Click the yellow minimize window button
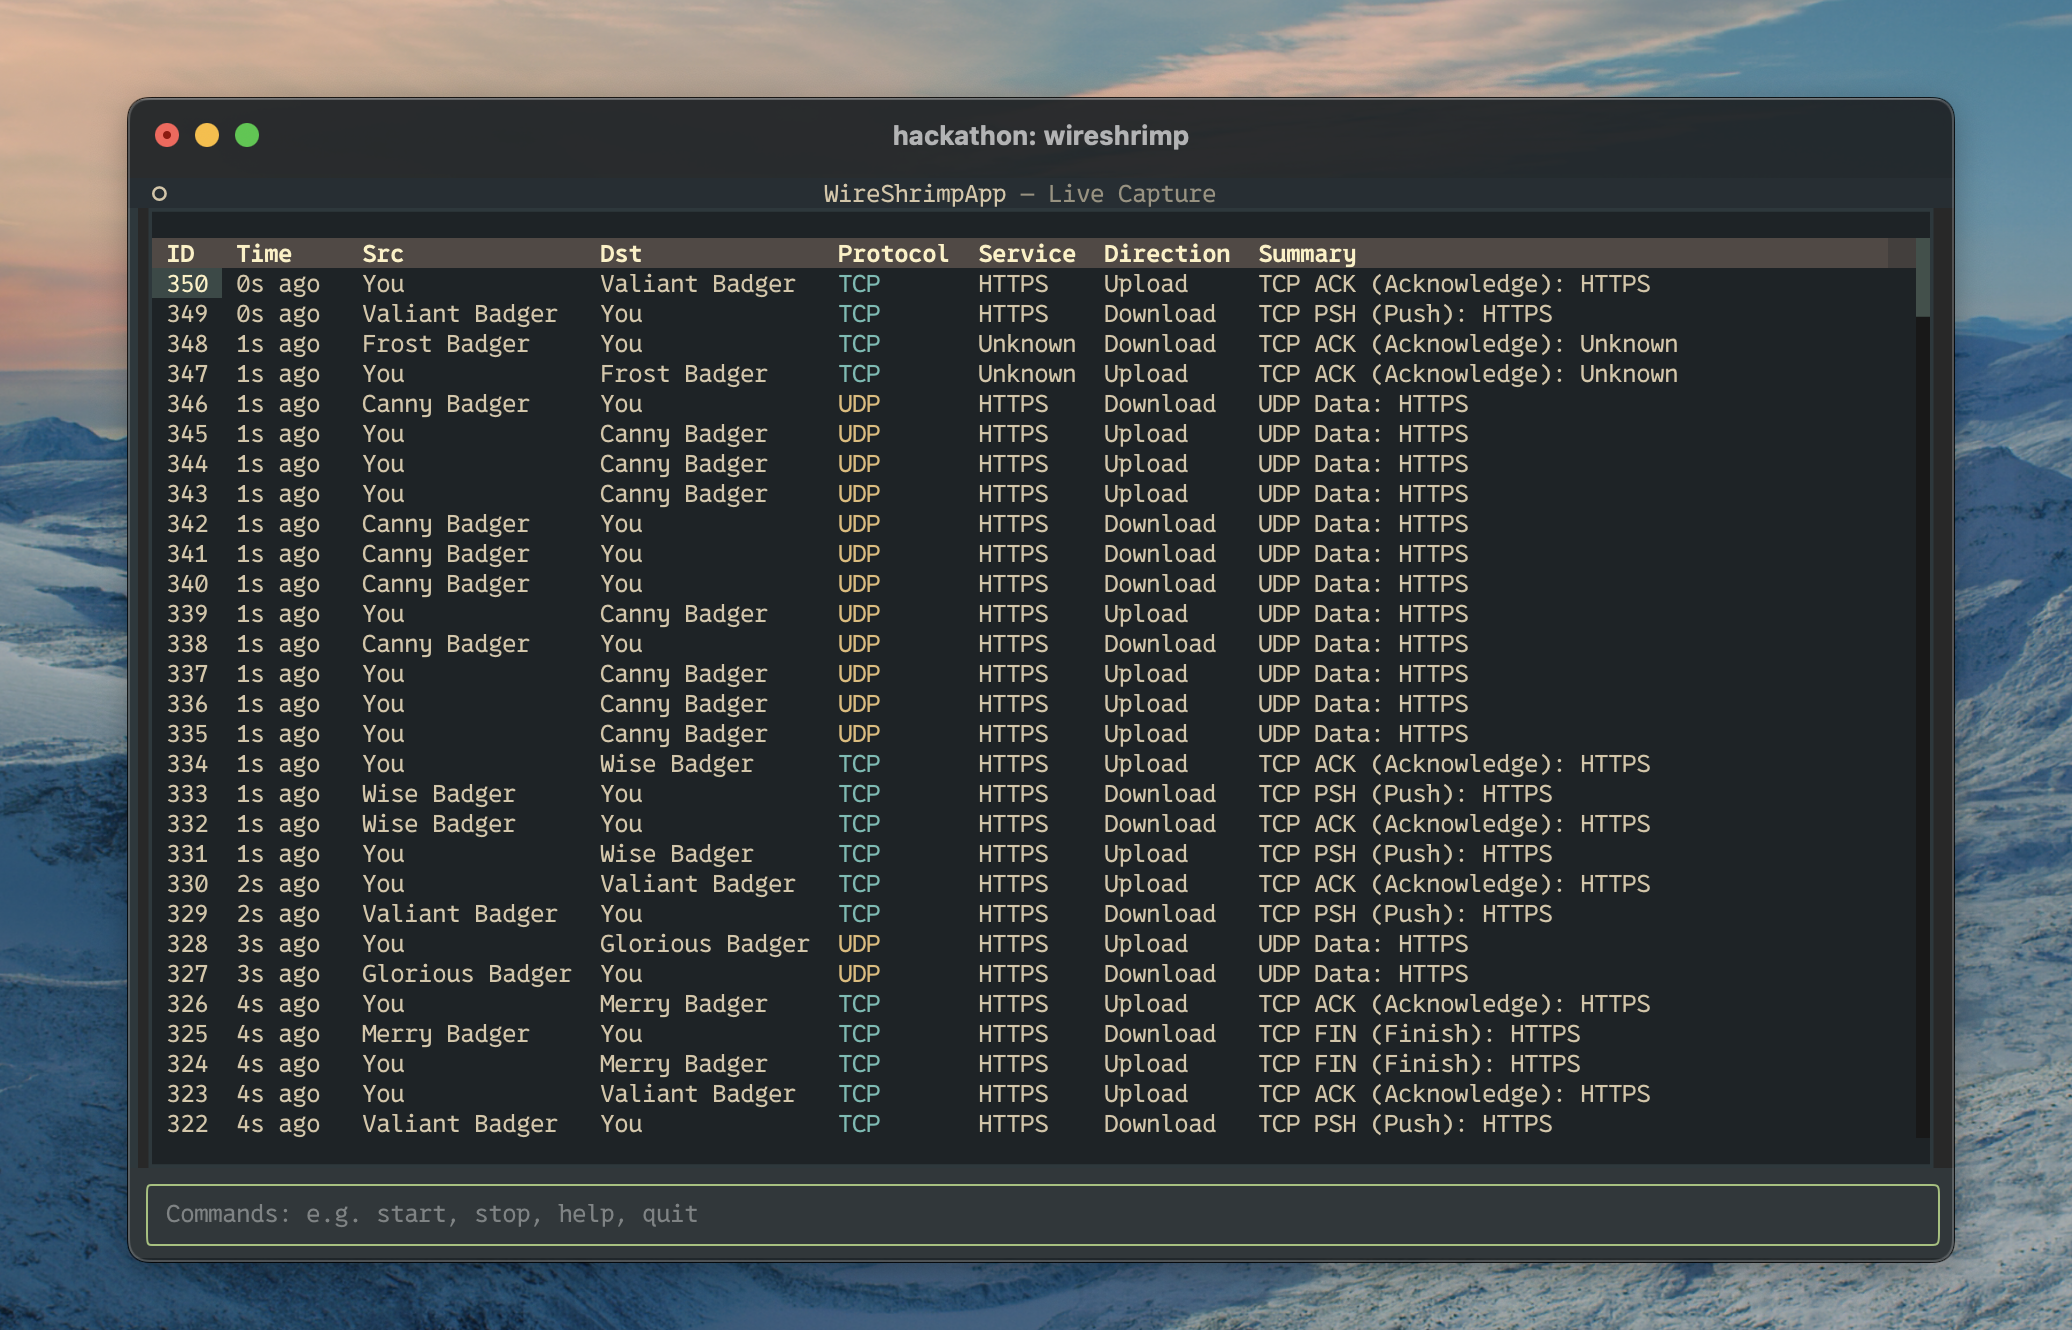 tap(207, 135)
